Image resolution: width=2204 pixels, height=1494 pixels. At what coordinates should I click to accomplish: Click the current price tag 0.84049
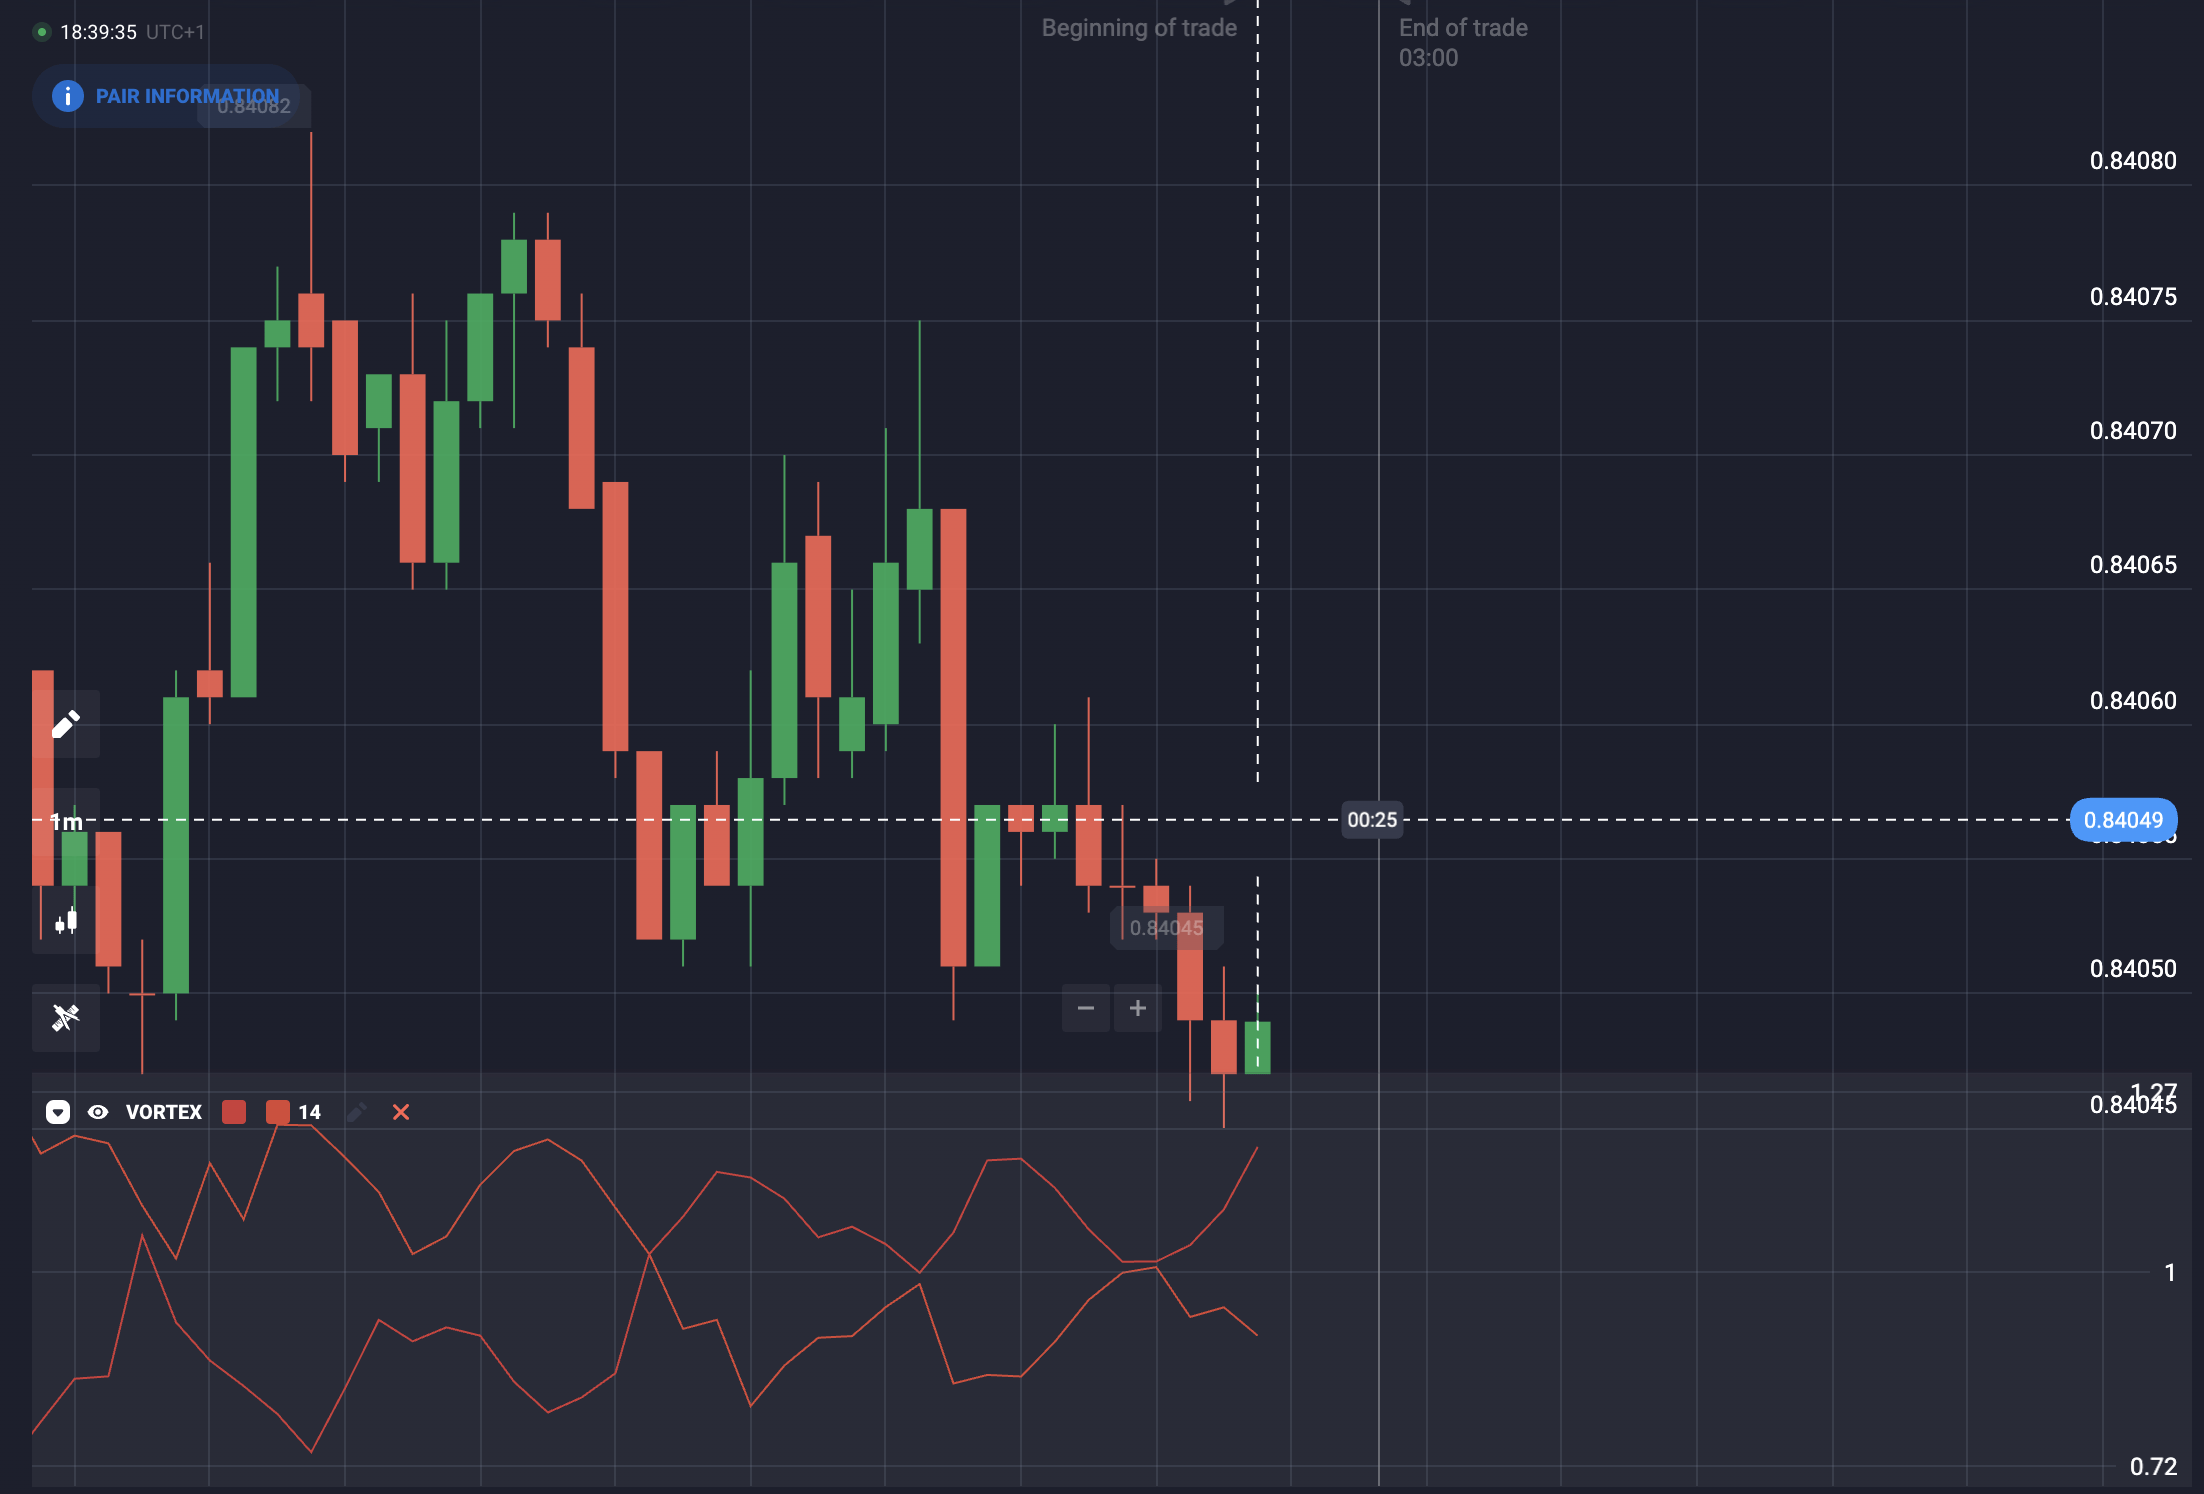click(2123, 820)
